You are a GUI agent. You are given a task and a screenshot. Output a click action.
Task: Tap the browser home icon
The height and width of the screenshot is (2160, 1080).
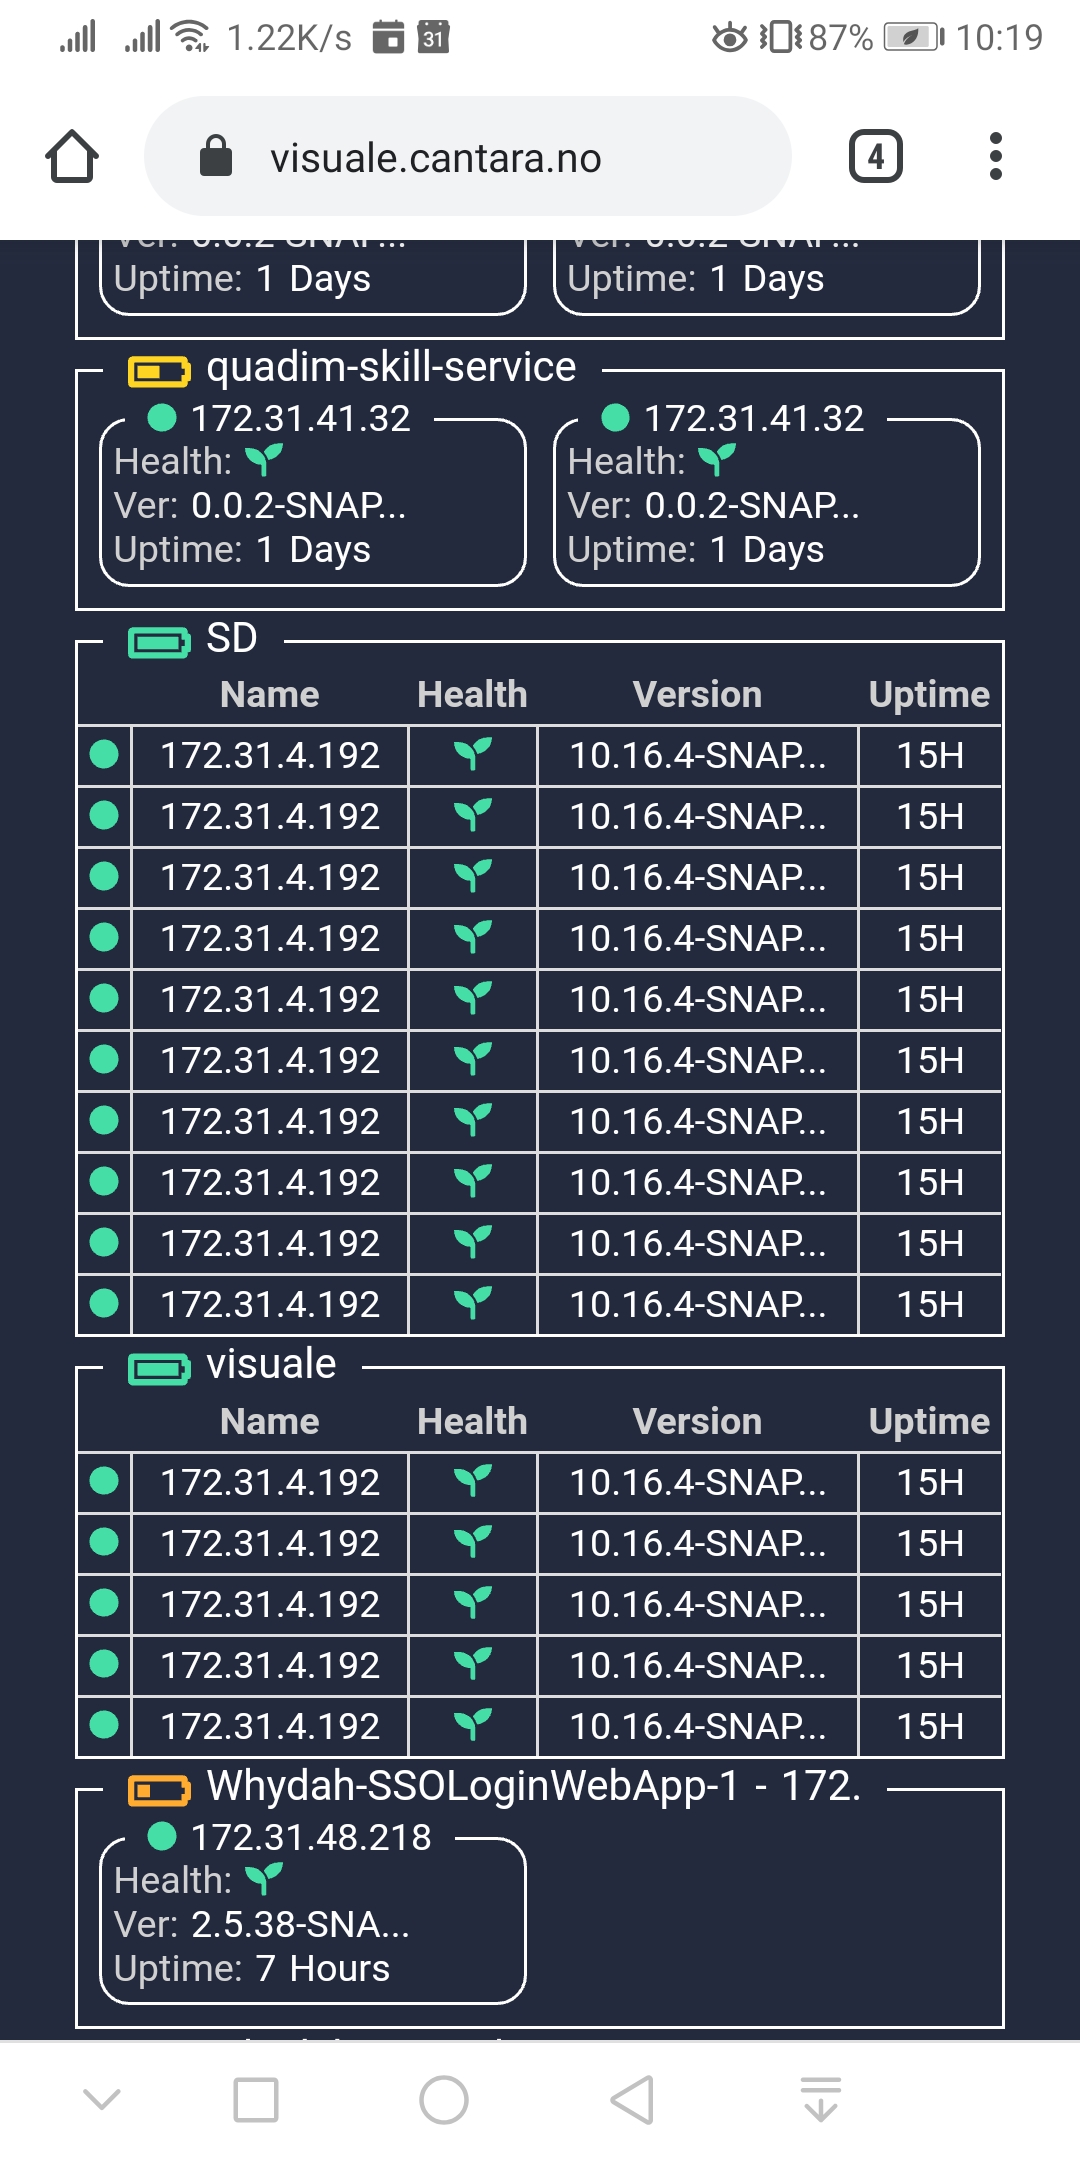(72, 157)
